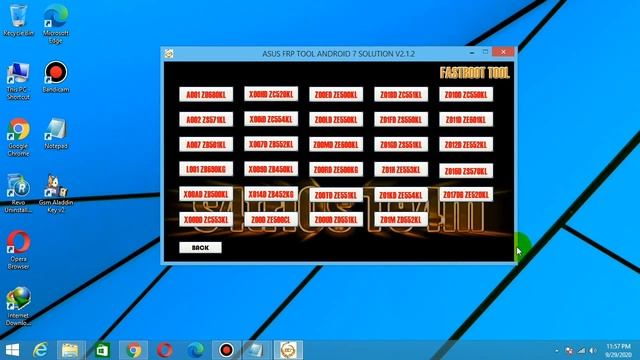Pick the X007D ZB552KL model button
The width and height of the screenshot is (640, 360).
pyautogui.click(x=271, y=144)
